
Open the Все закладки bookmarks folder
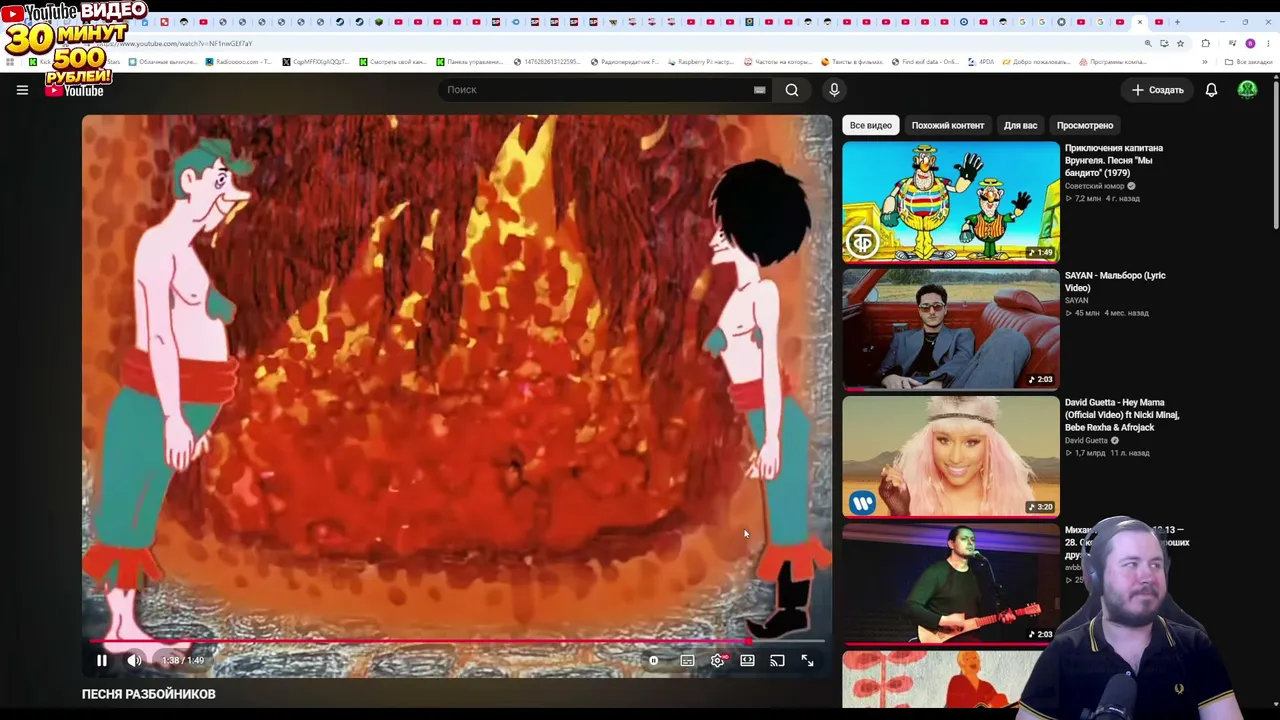pos(1249,62)
